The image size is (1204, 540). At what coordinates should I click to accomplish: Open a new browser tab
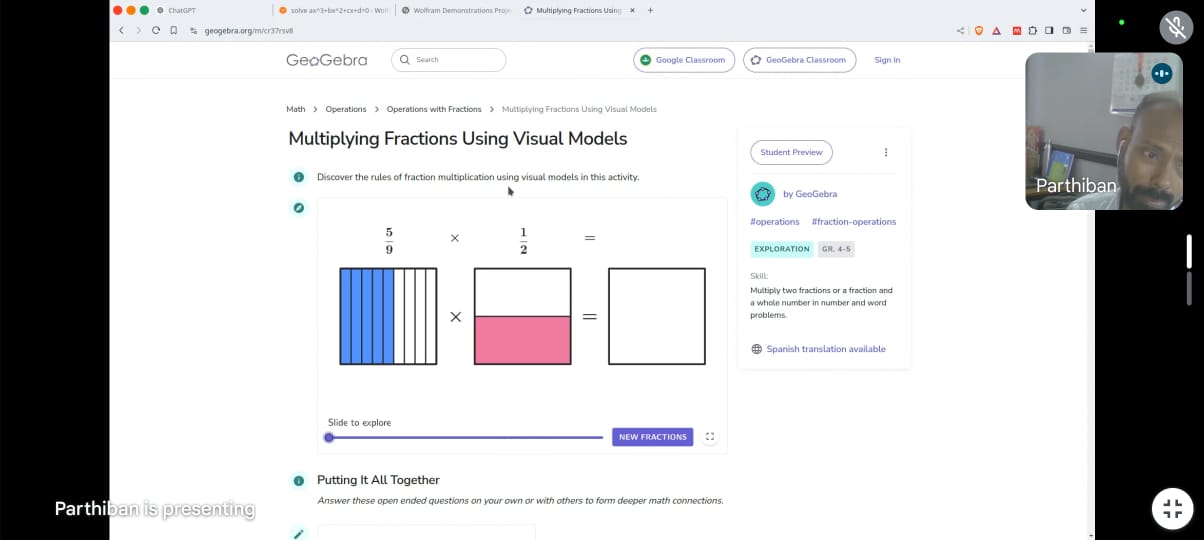coord(651,10)
